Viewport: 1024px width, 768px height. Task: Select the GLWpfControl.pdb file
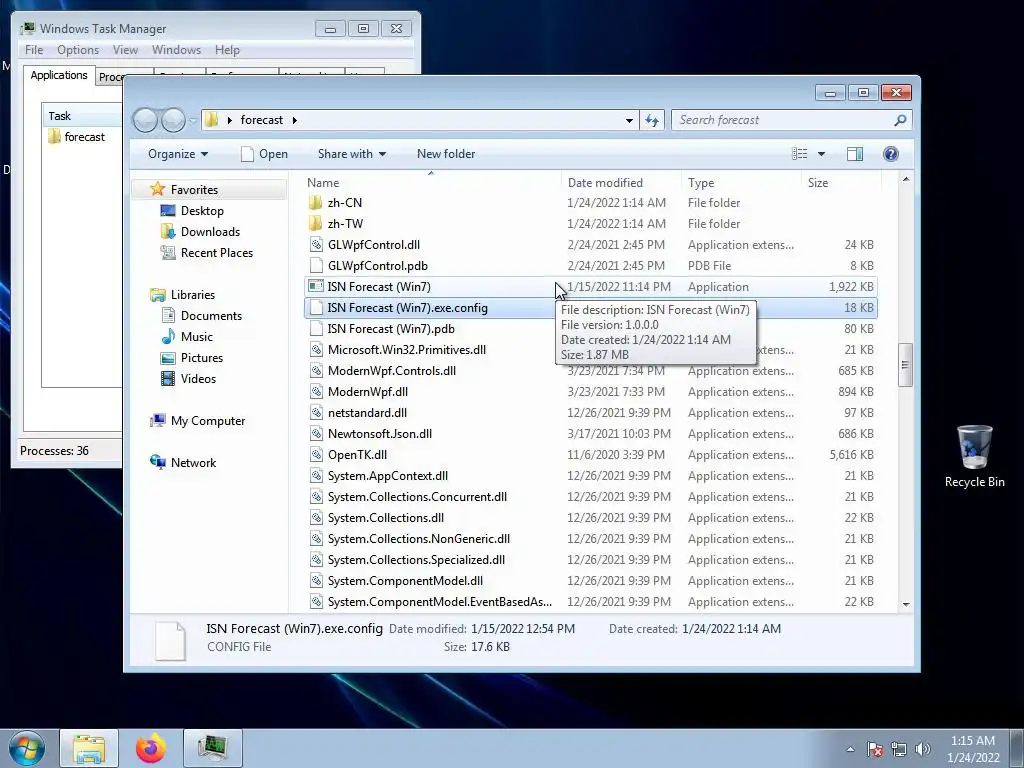click(590, 266)
